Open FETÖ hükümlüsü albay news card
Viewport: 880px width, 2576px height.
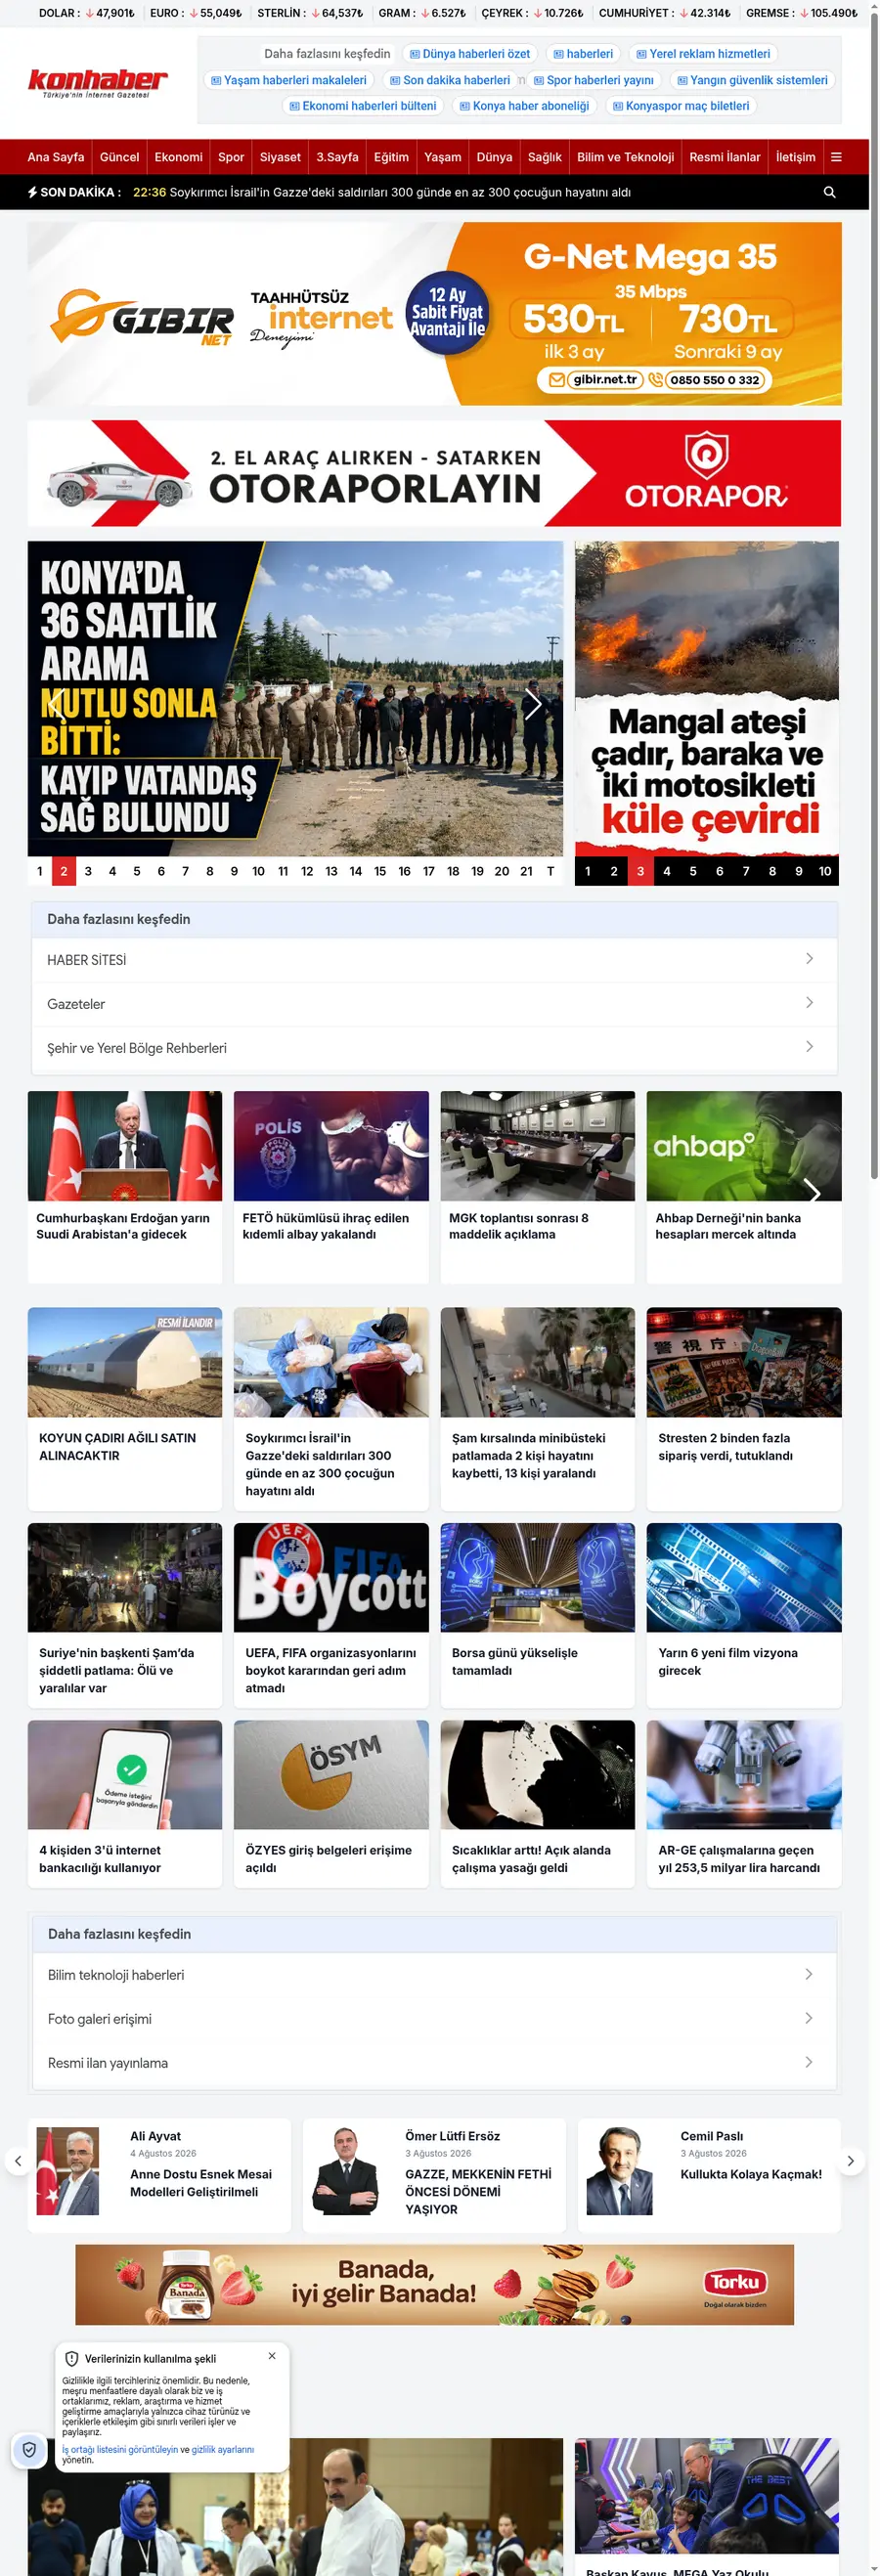(x=331, y=1187)
